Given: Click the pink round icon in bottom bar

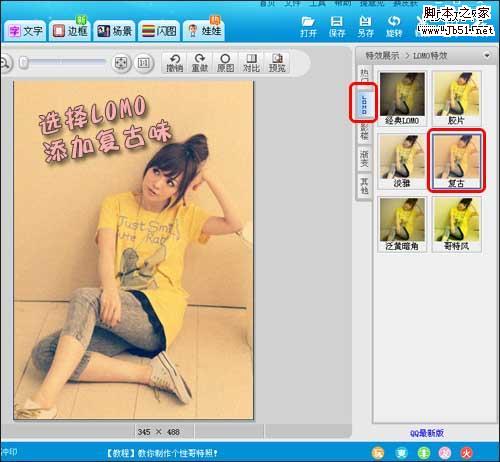Looking at the screenshot, I should coord(445,453).
